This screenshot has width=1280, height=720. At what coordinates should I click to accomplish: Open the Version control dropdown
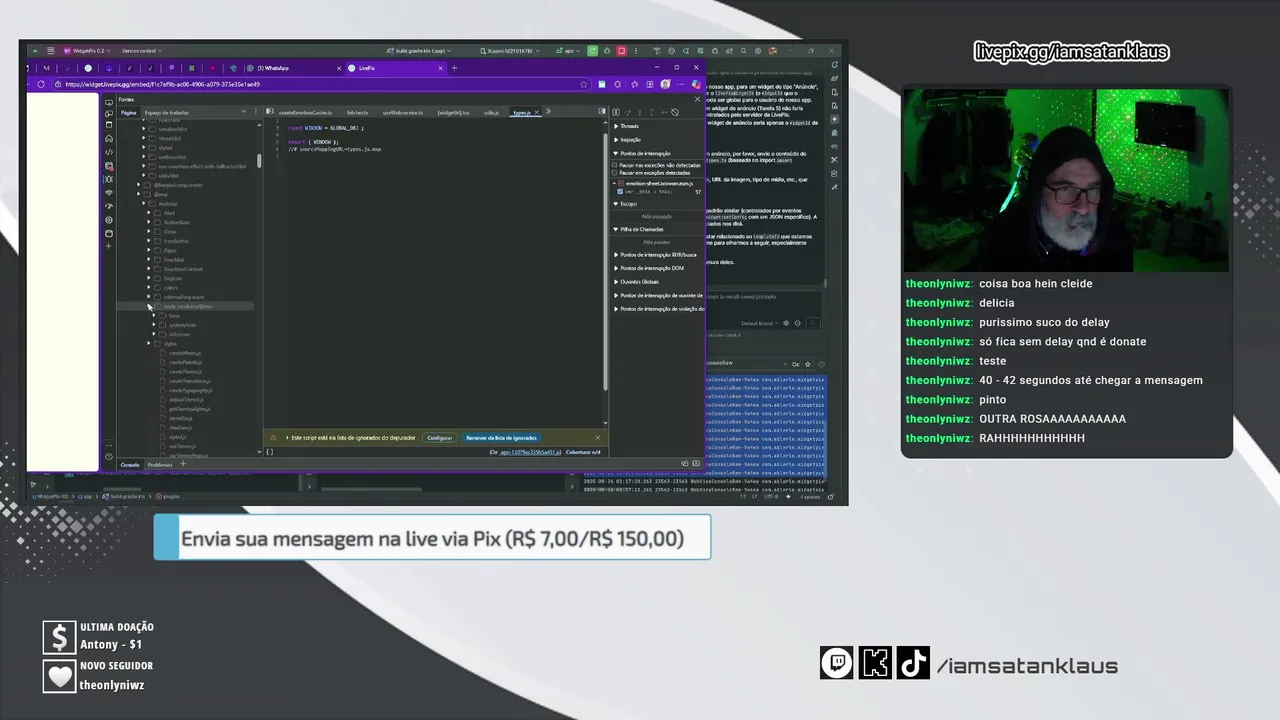(x=141, y=51)
